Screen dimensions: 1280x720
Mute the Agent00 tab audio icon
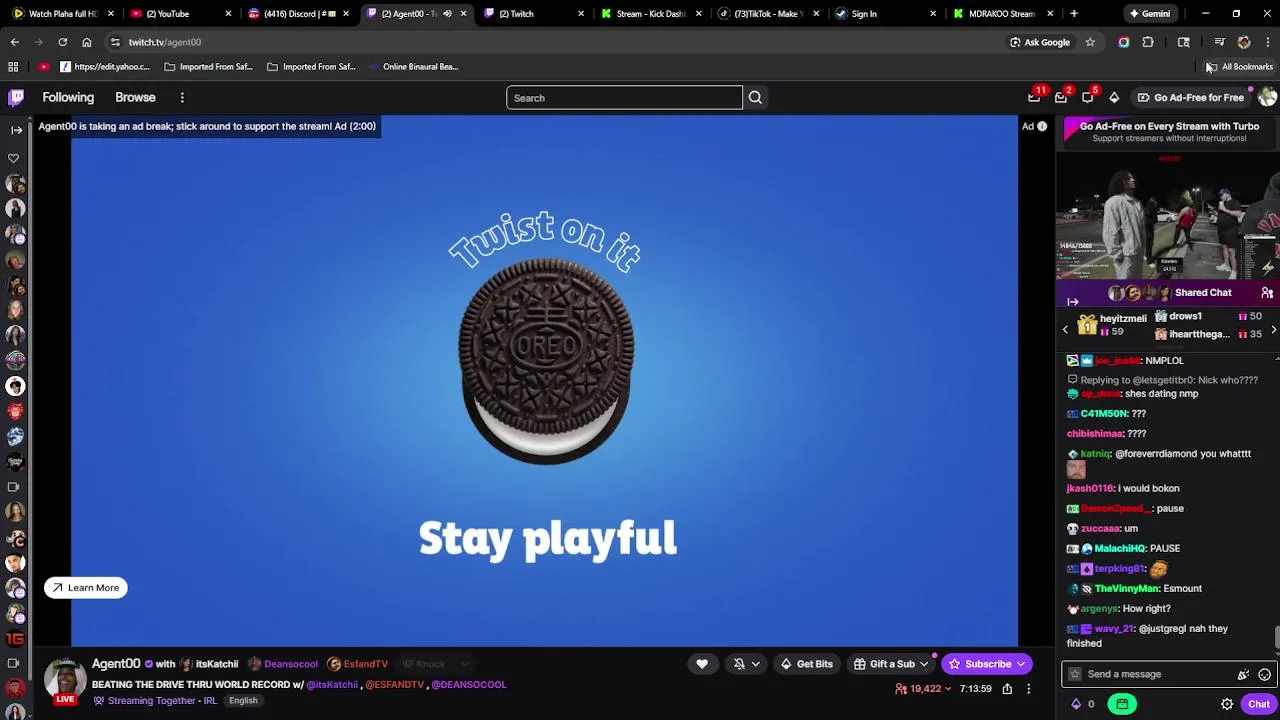click(x=447, y=14)
